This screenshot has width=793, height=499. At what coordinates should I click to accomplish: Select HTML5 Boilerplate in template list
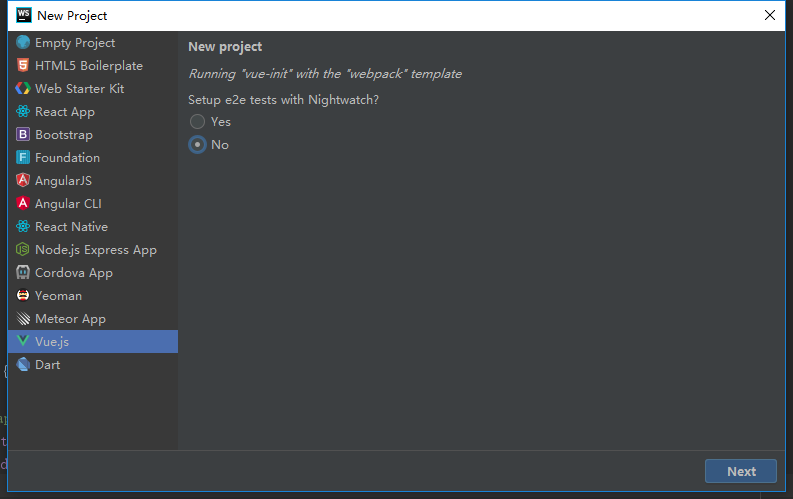pyautogui.click(x=89, y=66)
